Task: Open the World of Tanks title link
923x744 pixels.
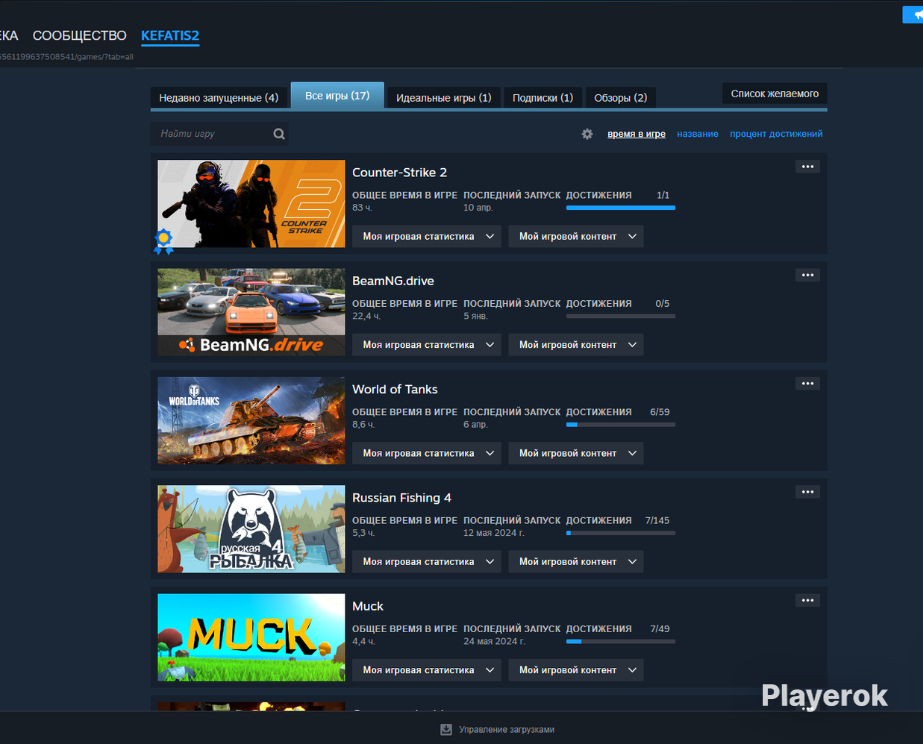Action: 394,389
